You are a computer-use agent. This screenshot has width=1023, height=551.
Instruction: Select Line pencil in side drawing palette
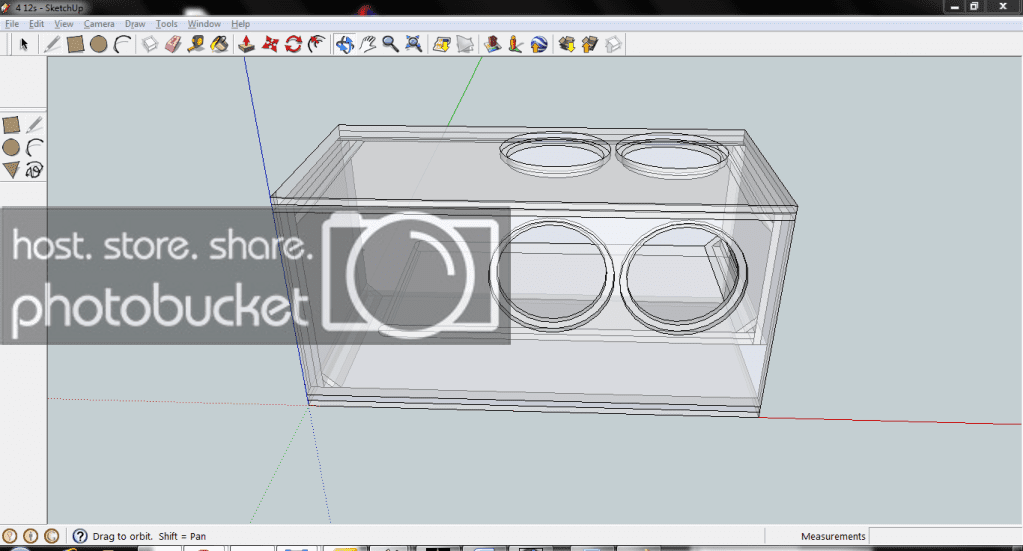pyautogui.click(x=35, y=125)
